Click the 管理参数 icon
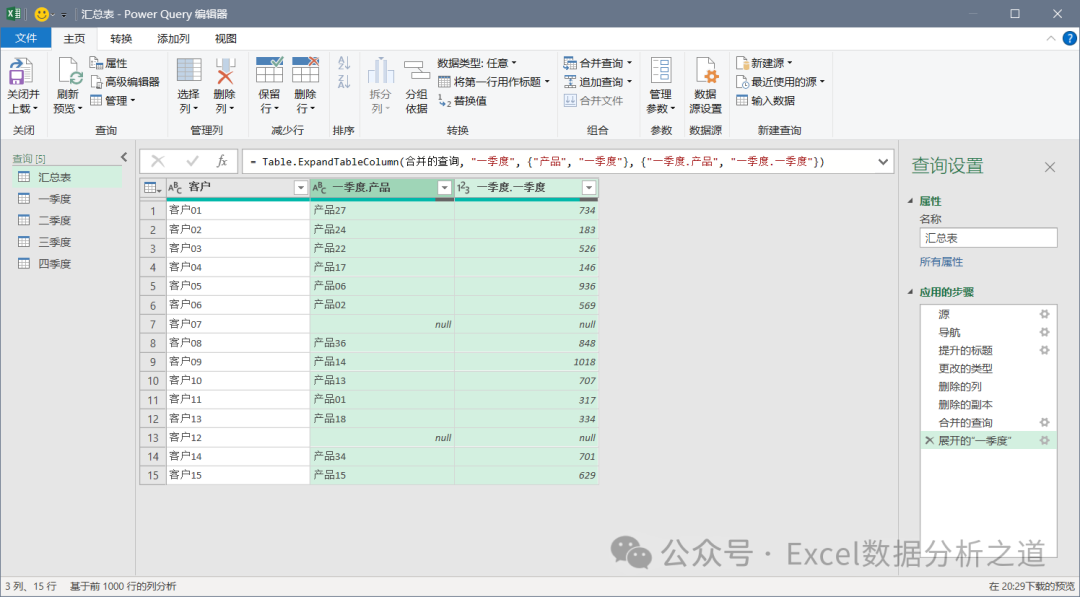The height and width of the screenshot is (597, 1080). pos(661,71)
